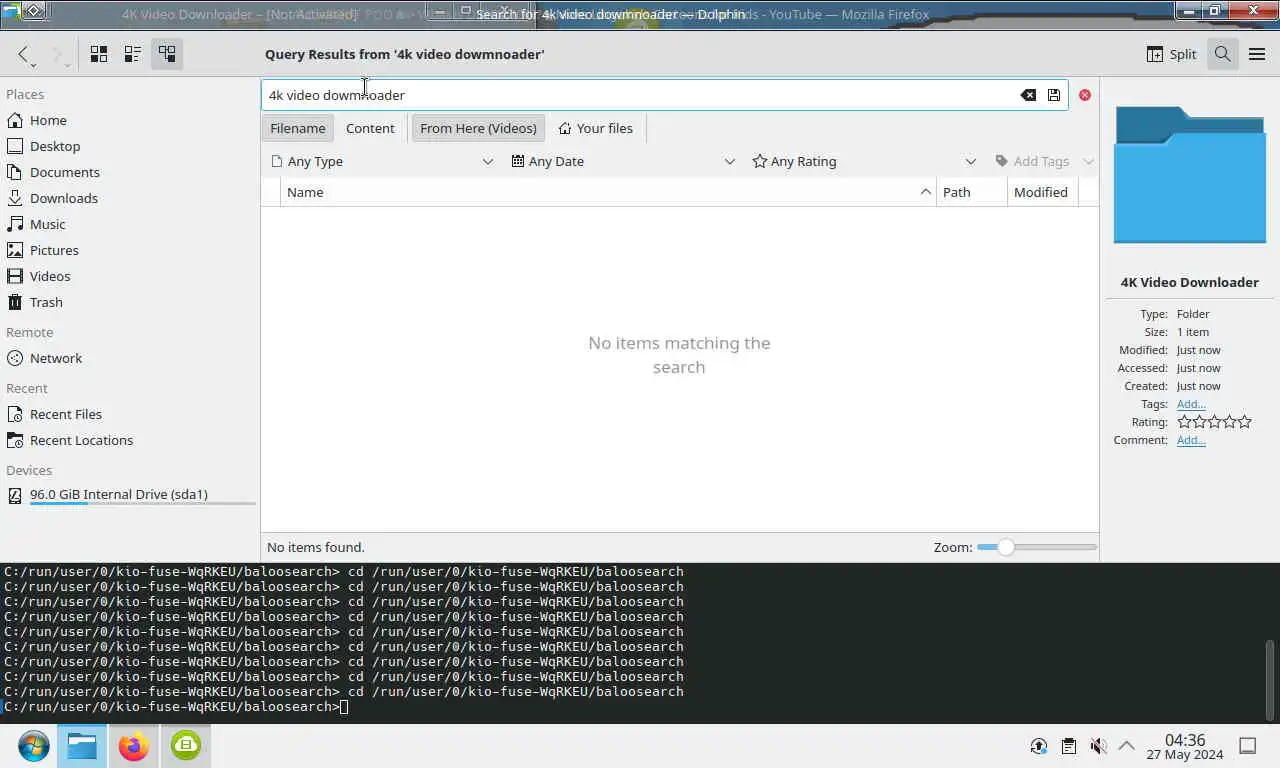Viewport: 1280px width, 768px height.
Task: Sort by the Name column header
Action: tap(608, 192)
